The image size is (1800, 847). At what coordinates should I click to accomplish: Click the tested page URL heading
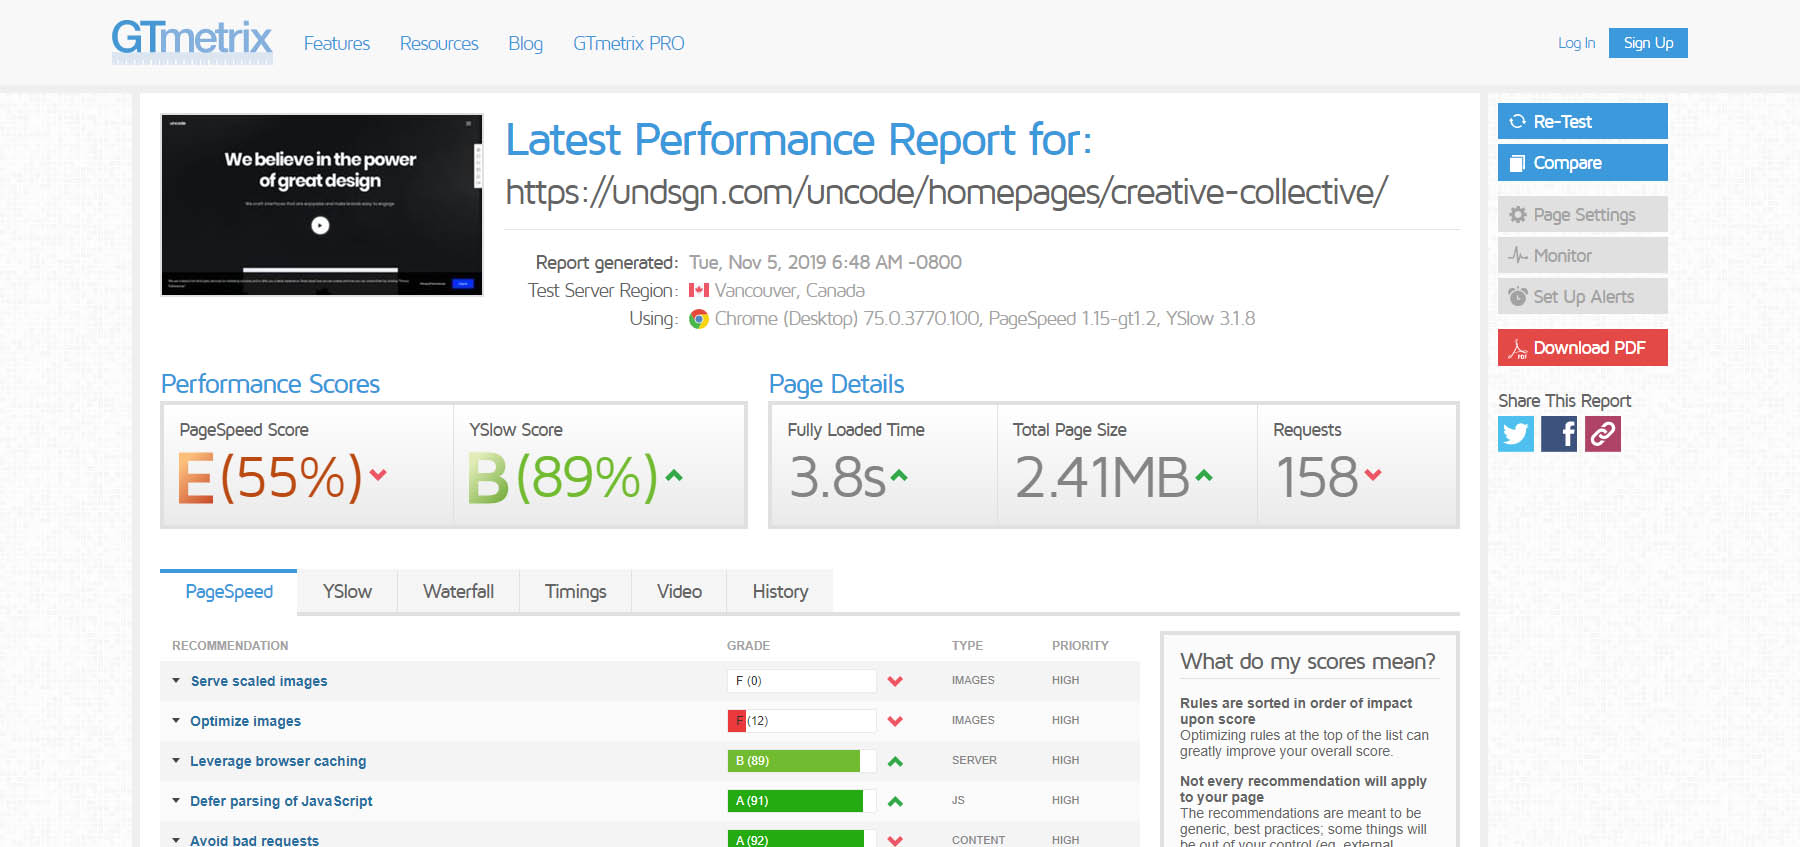point(946,191)
